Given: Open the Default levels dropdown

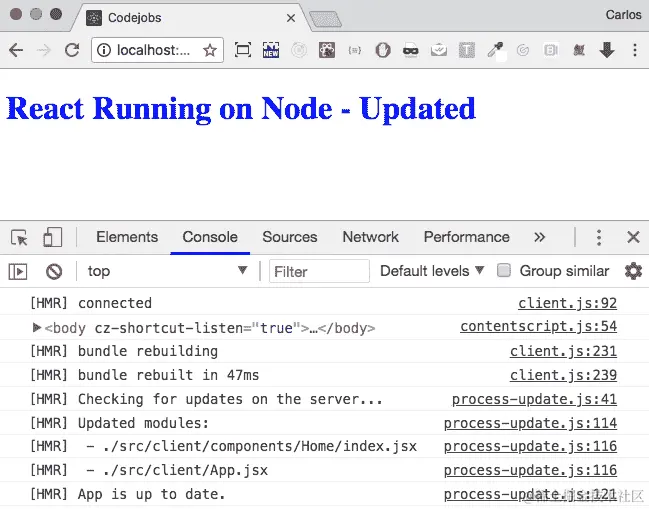Looking at the screenshot, I should pos(432,271).
